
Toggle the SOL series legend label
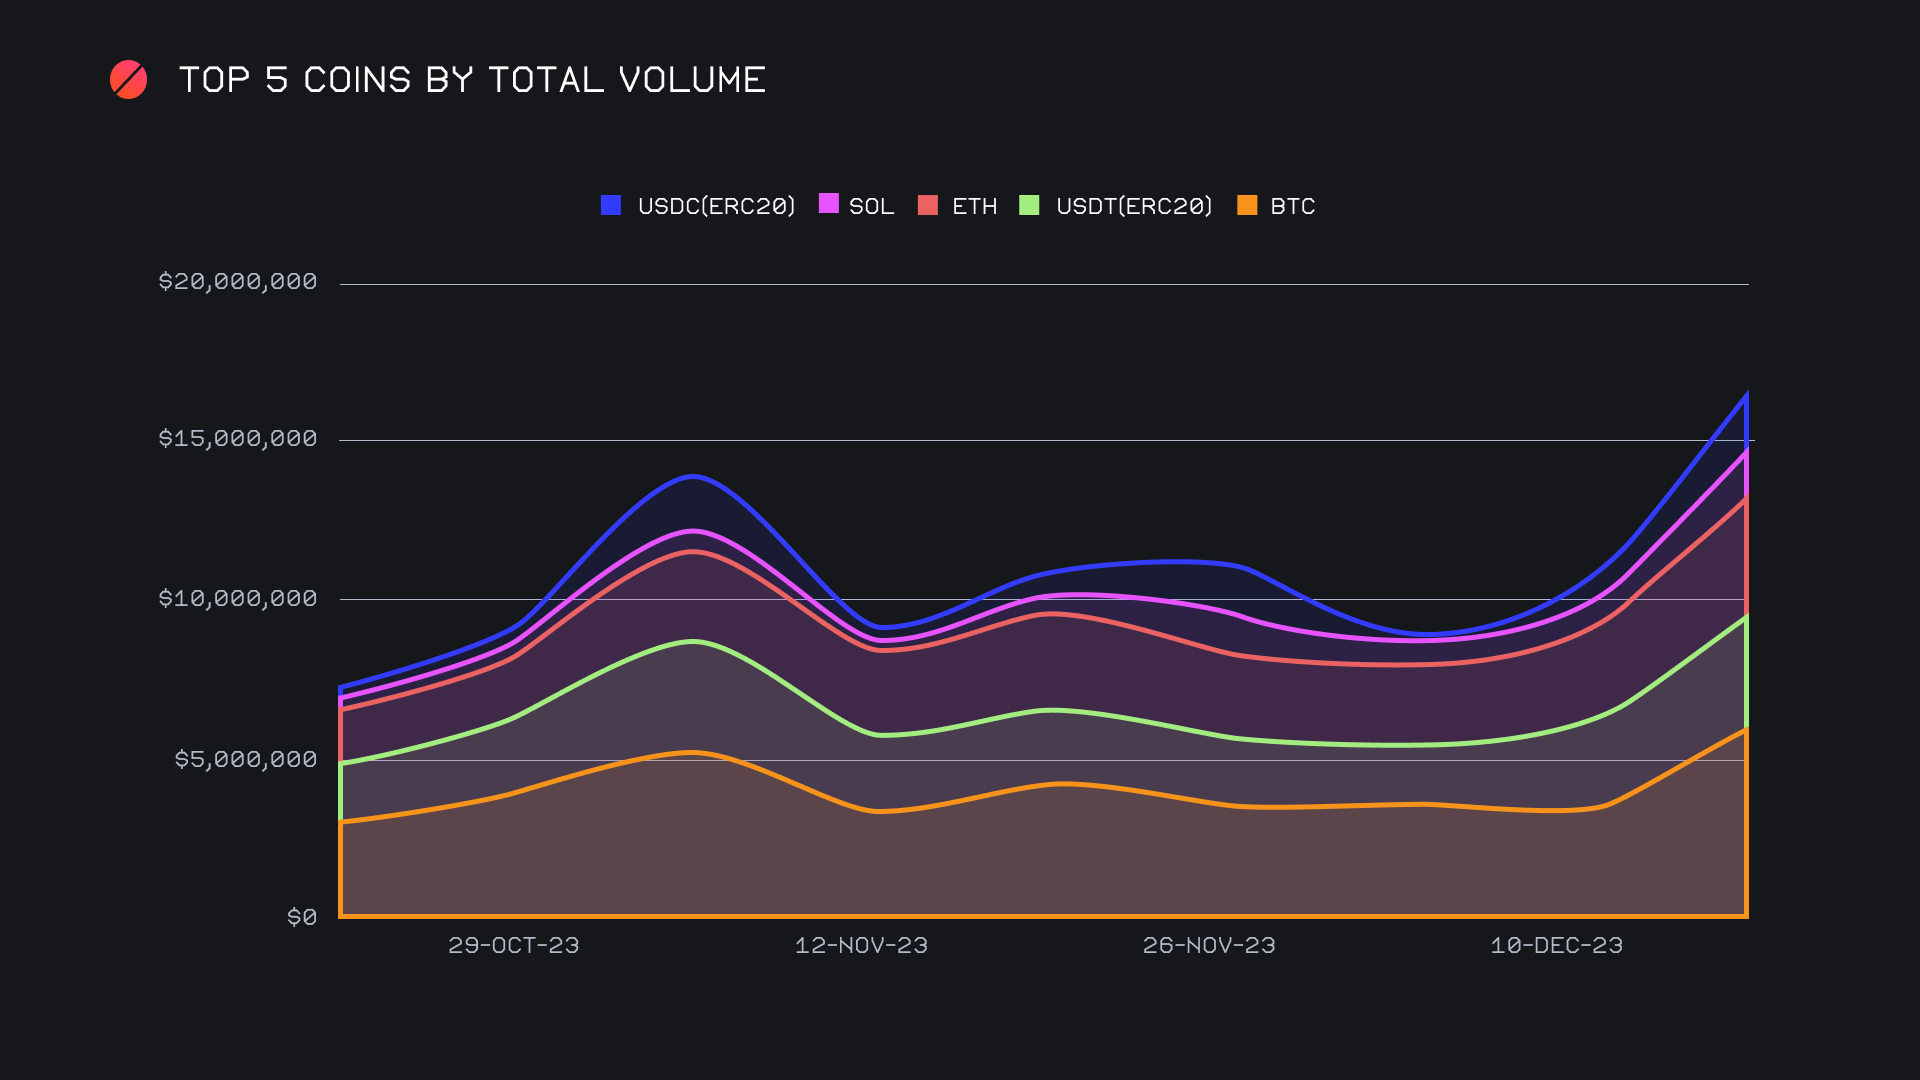871,206
